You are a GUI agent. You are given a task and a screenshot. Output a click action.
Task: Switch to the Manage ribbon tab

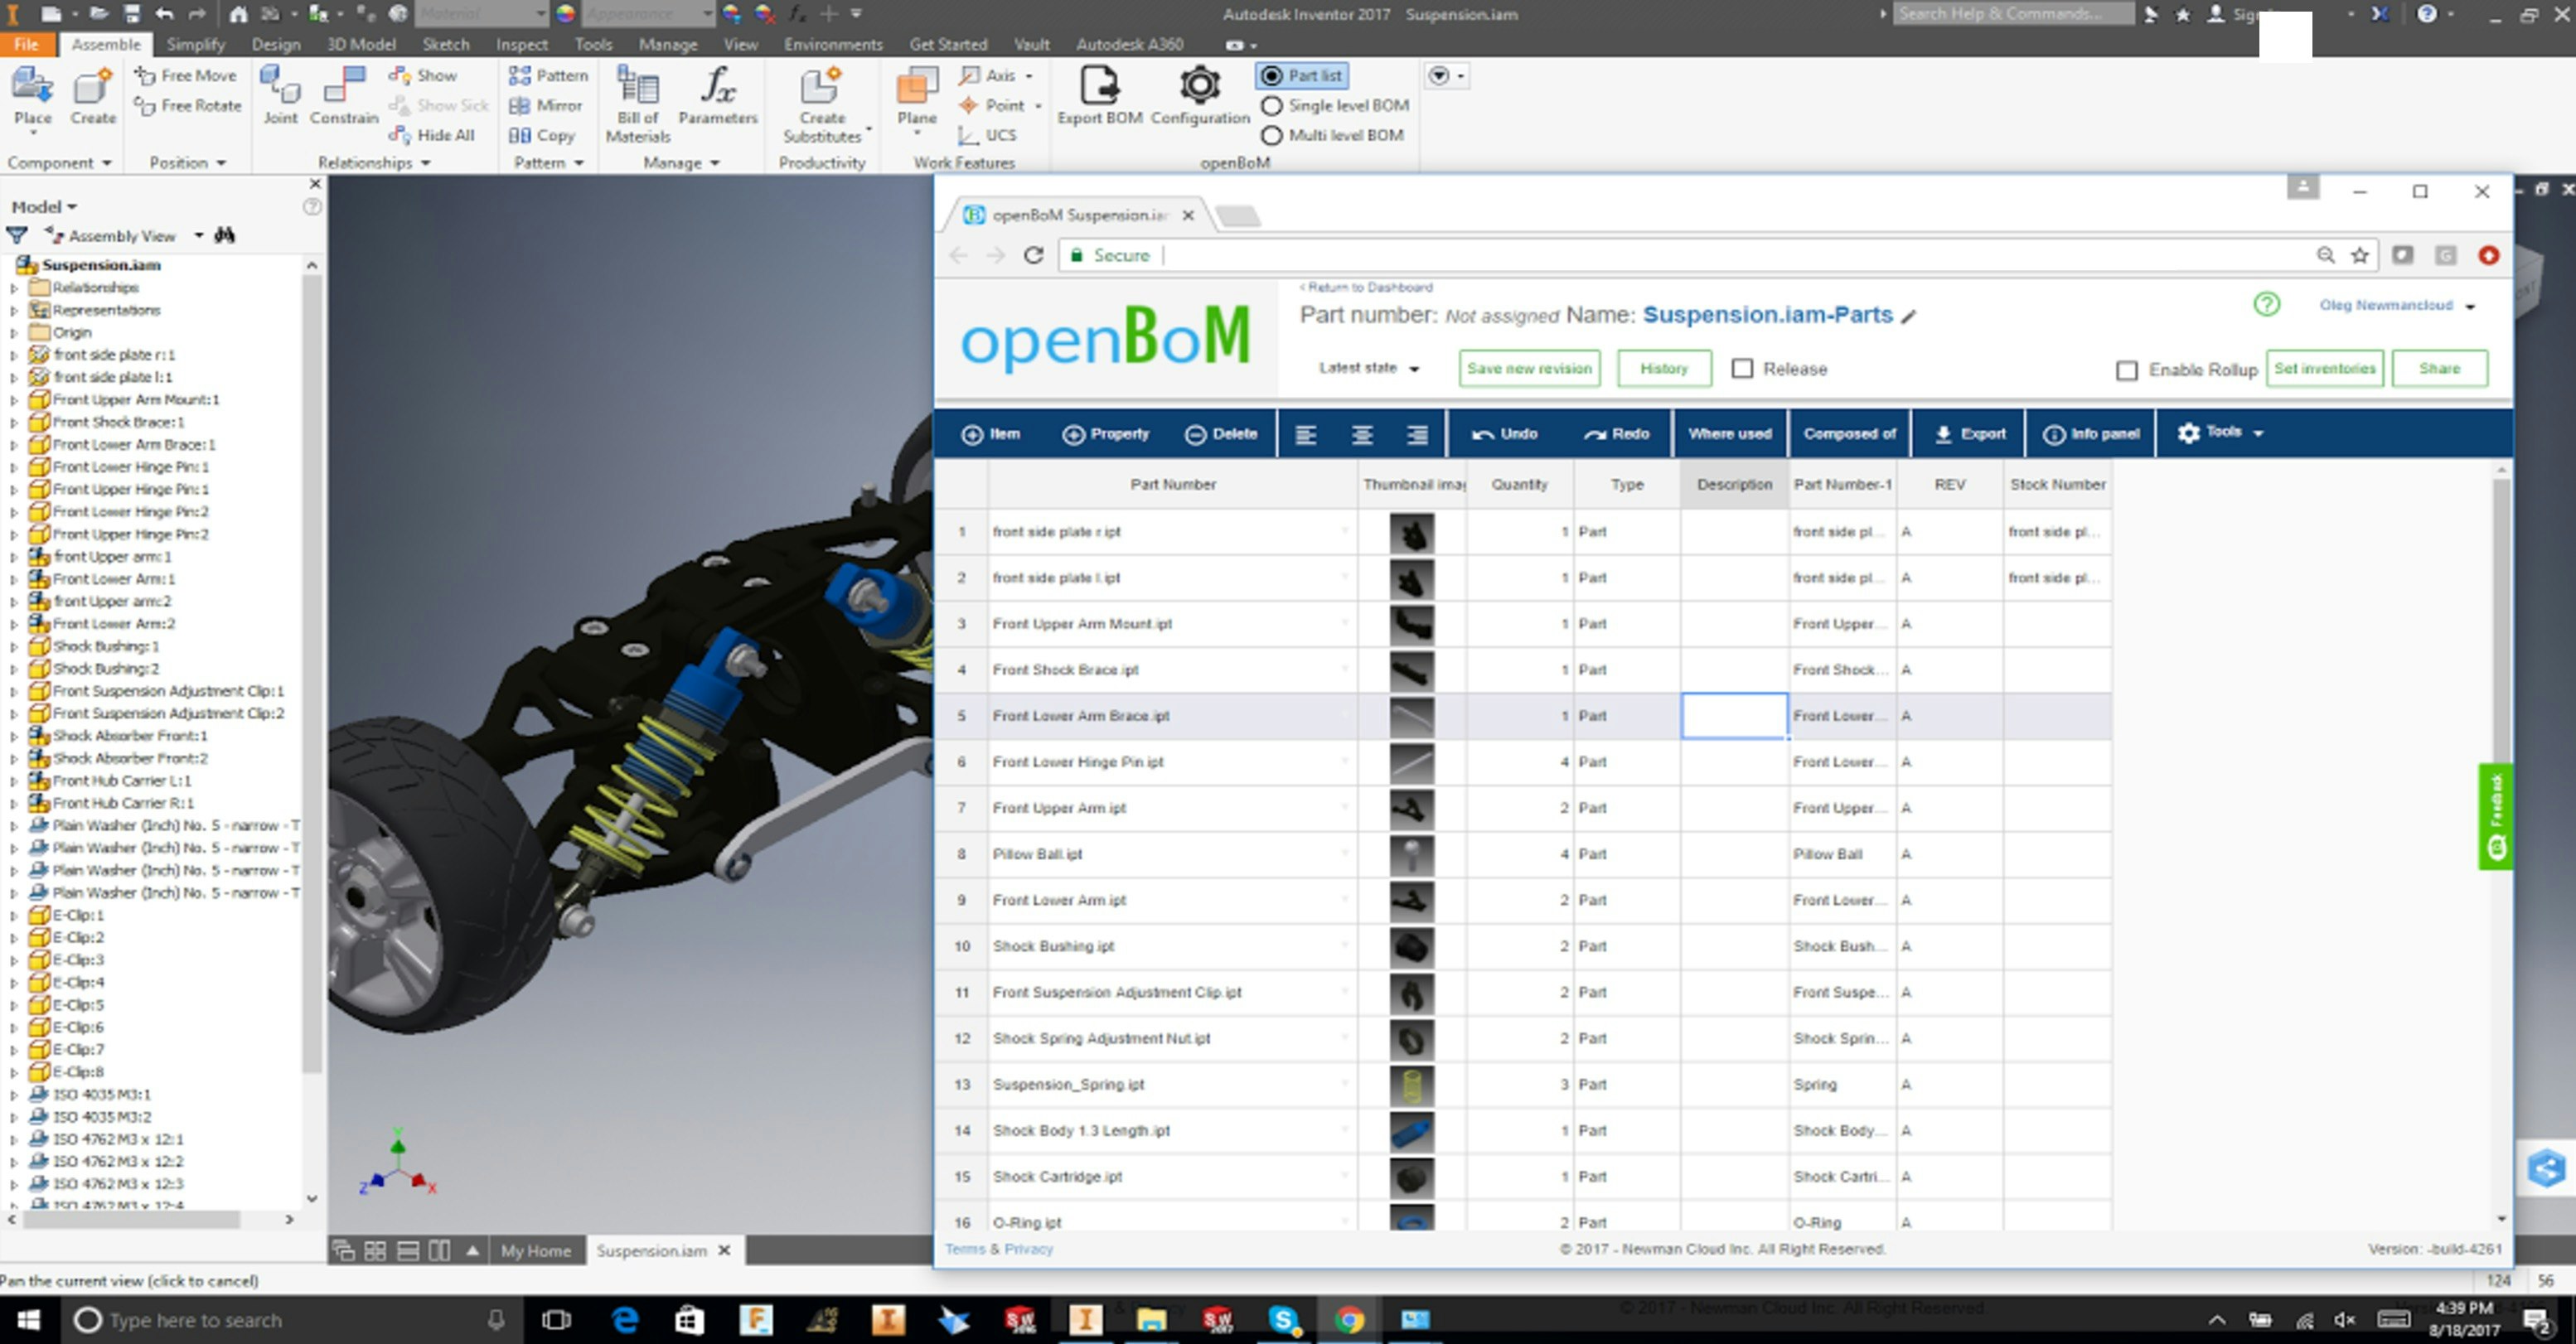point(667,44)
